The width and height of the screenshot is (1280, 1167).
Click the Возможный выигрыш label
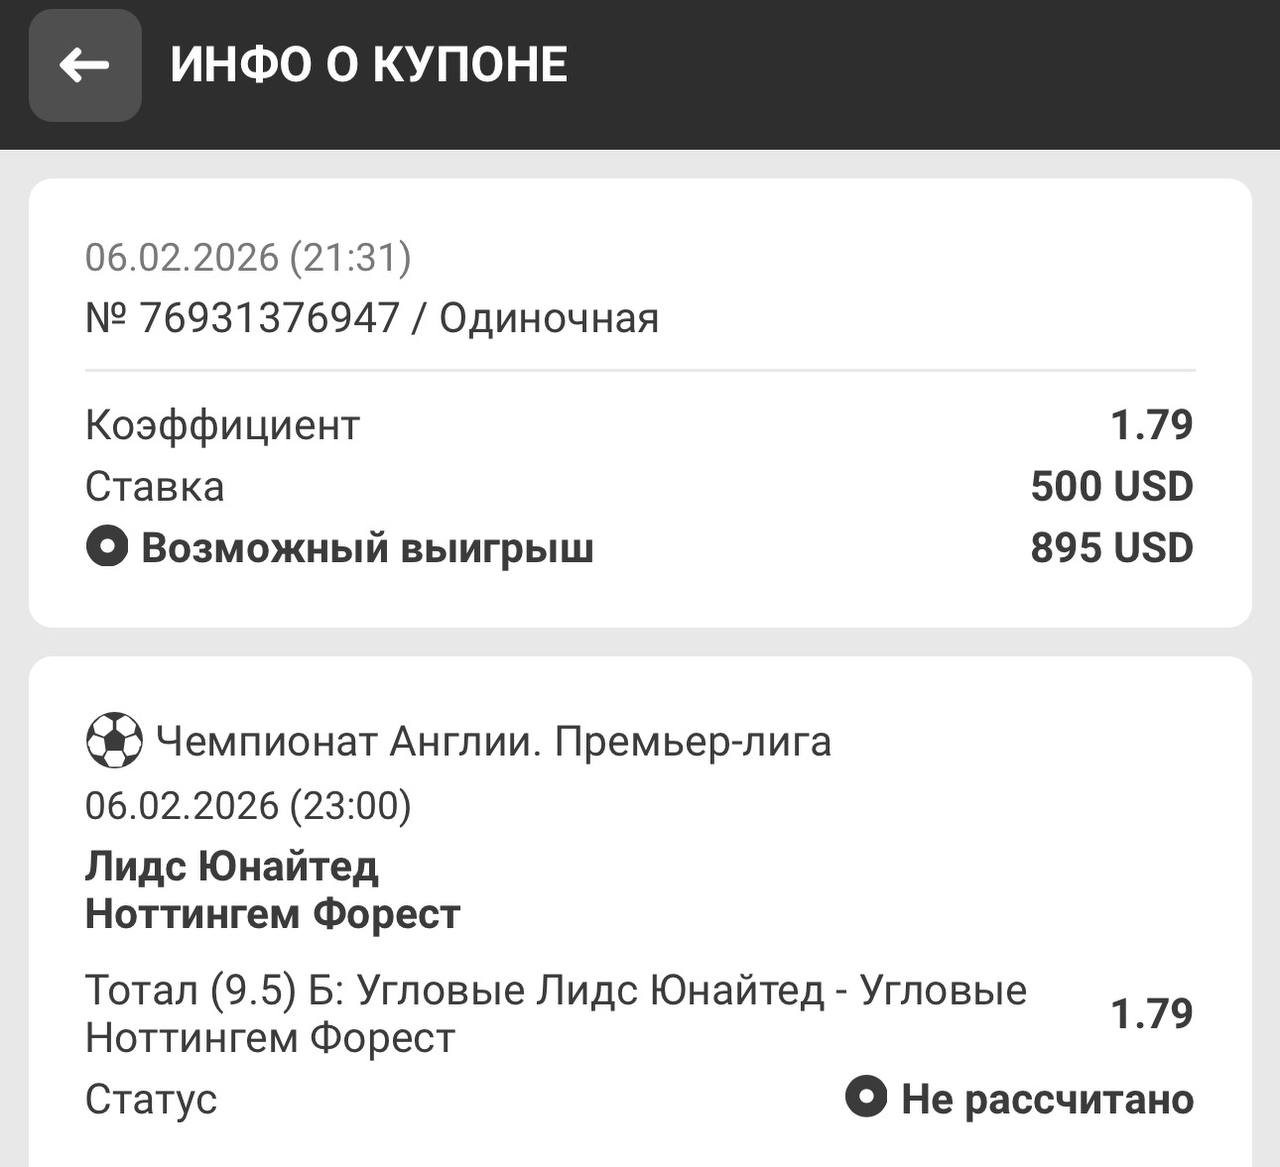coord(367,548)
